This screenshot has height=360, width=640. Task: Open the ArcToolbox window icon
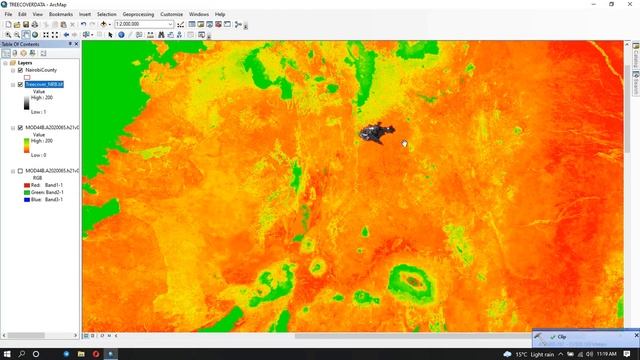pyautogui.click(x=218, y=24)
